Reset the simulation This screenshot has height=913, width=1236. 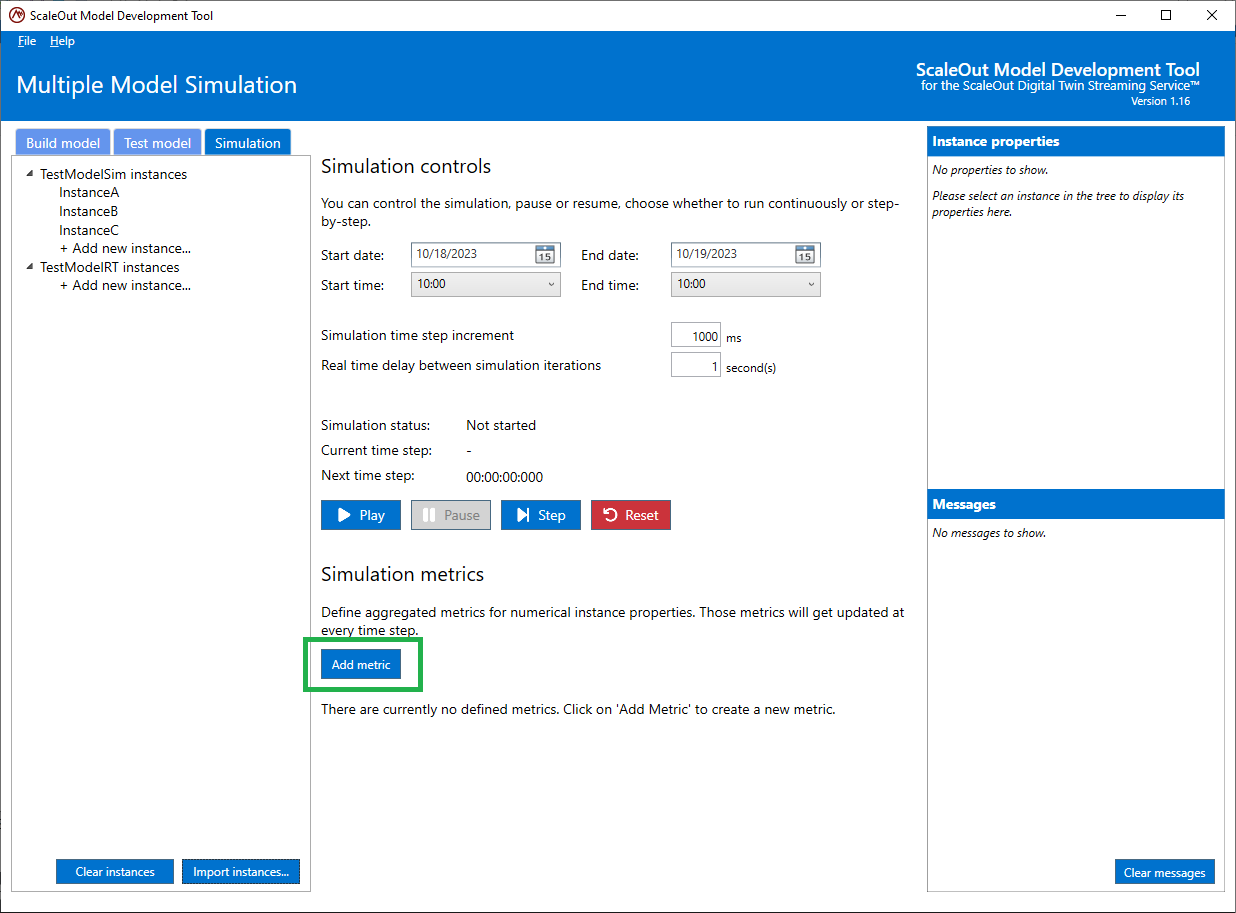coord(631,515)
